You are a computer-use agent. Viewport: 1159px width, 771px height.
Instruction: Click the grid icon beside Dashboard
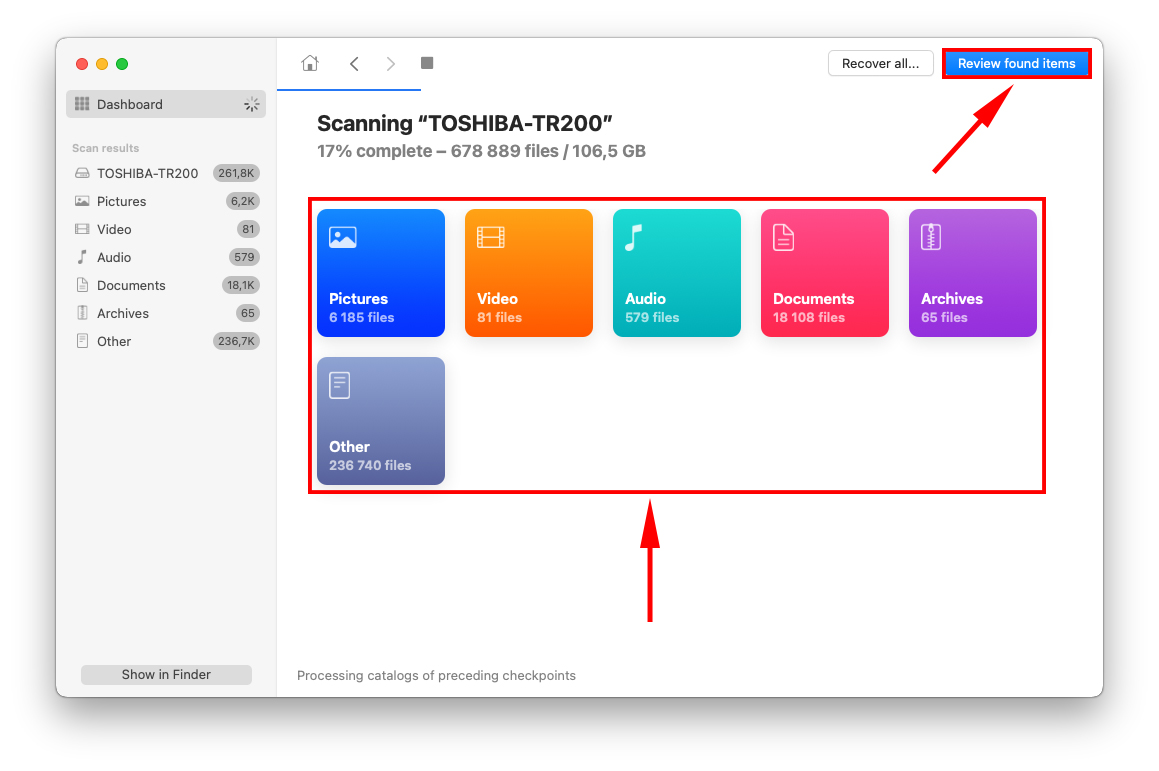coord(81,104)
